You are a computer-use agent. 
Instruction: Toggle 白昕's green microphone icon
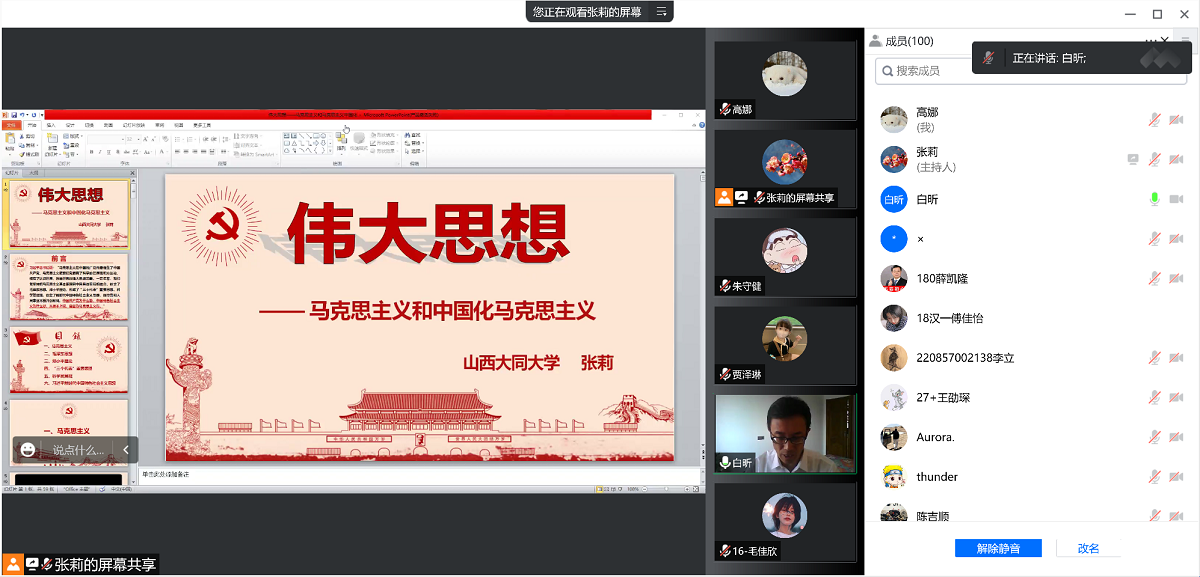coord(1154,199)
